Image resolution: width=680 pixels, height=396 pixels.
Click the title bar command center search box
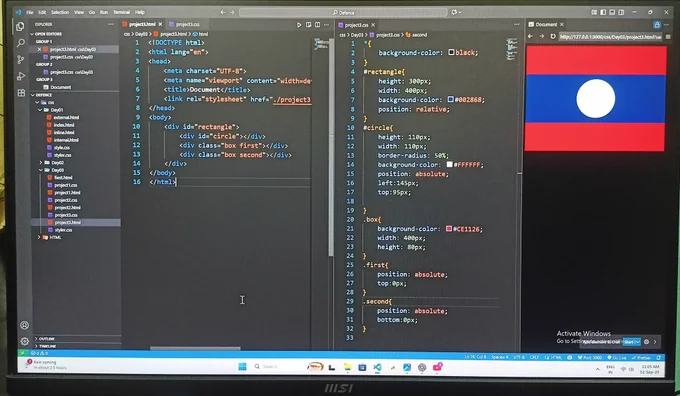[x=343, y=12]
